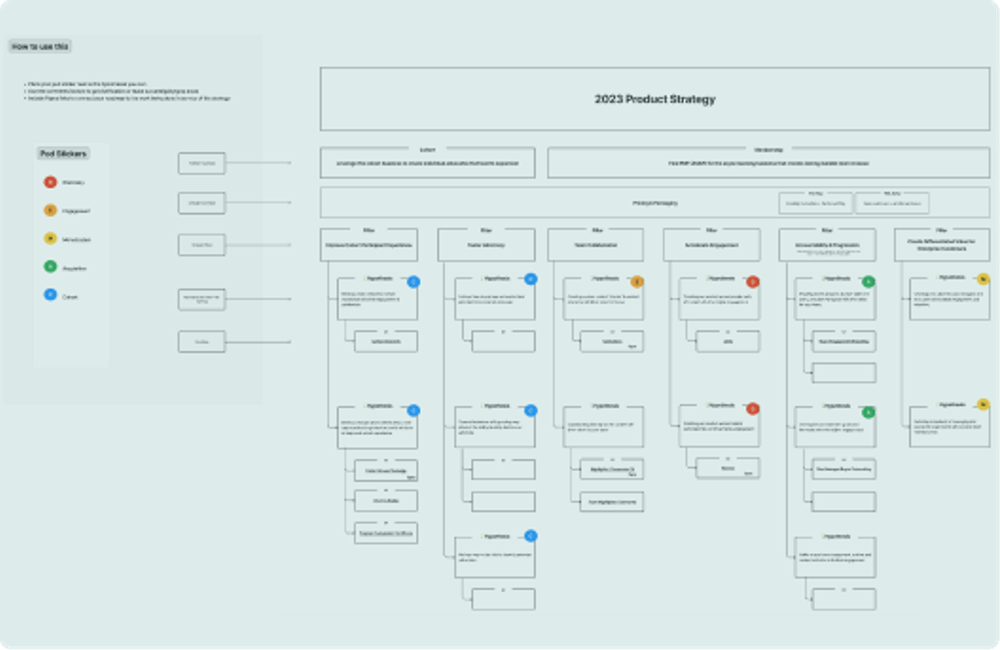Viewport: 1000px width, 650px height.
Task: Click the right chip in the priority heading row
Action: (894, 204)
